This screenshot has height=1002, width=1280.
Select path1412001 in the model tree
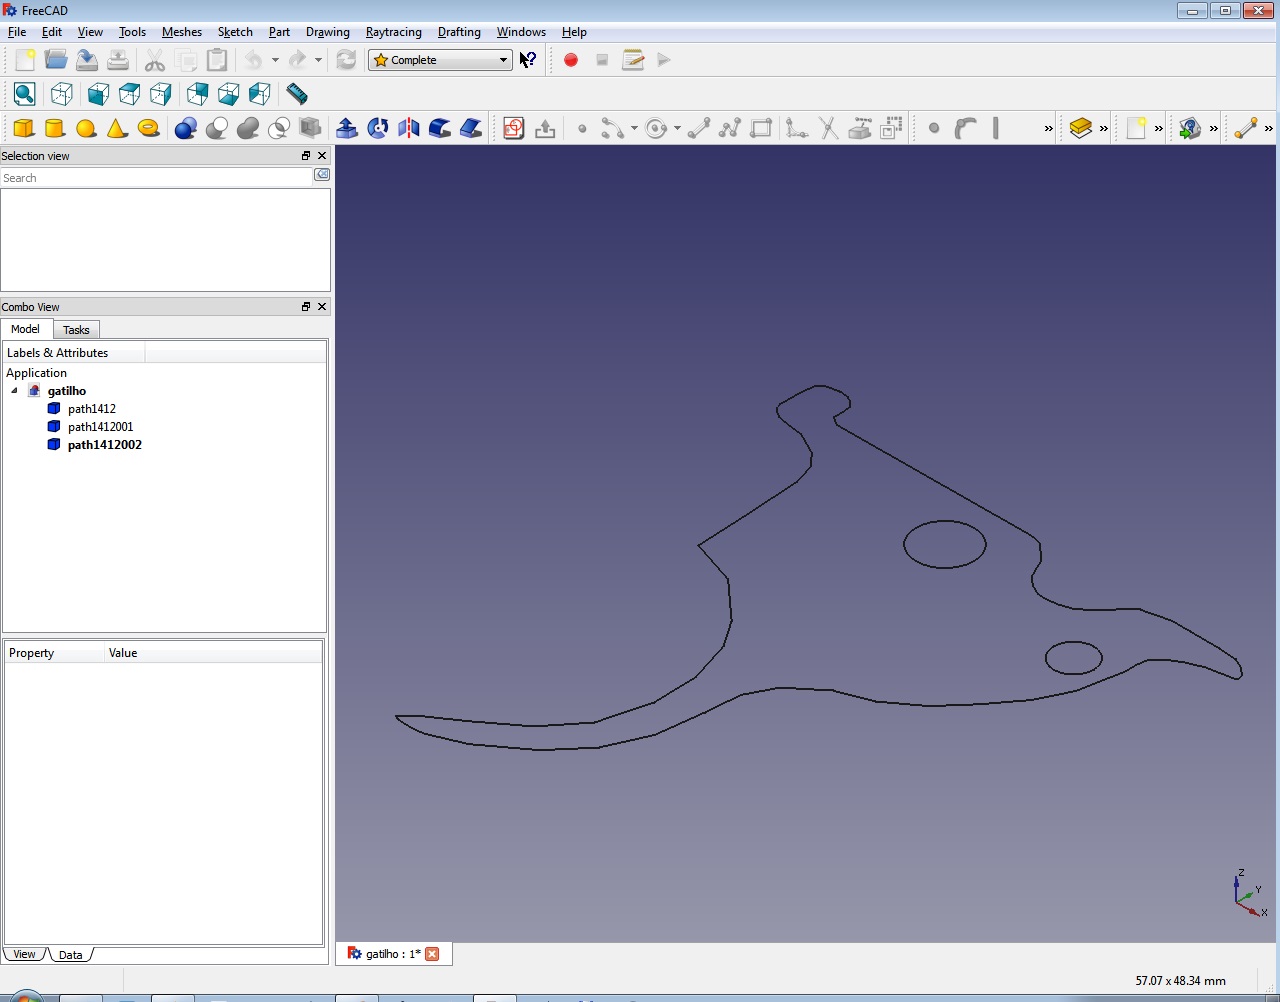click(x=100, y=427)
